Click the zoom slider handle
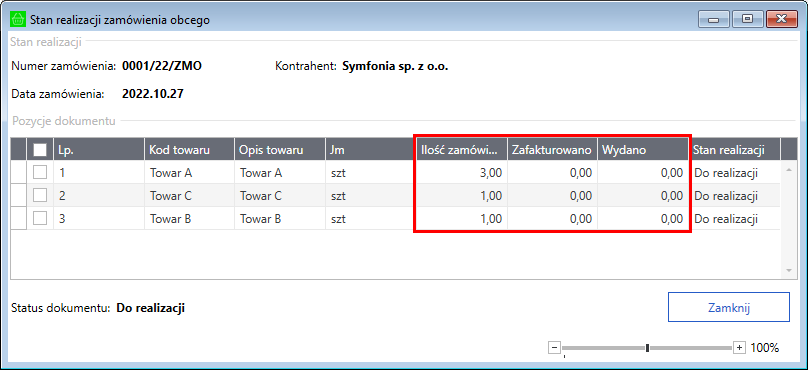Image resolution: width=808 pixels, height=370 pixels. 647,348
